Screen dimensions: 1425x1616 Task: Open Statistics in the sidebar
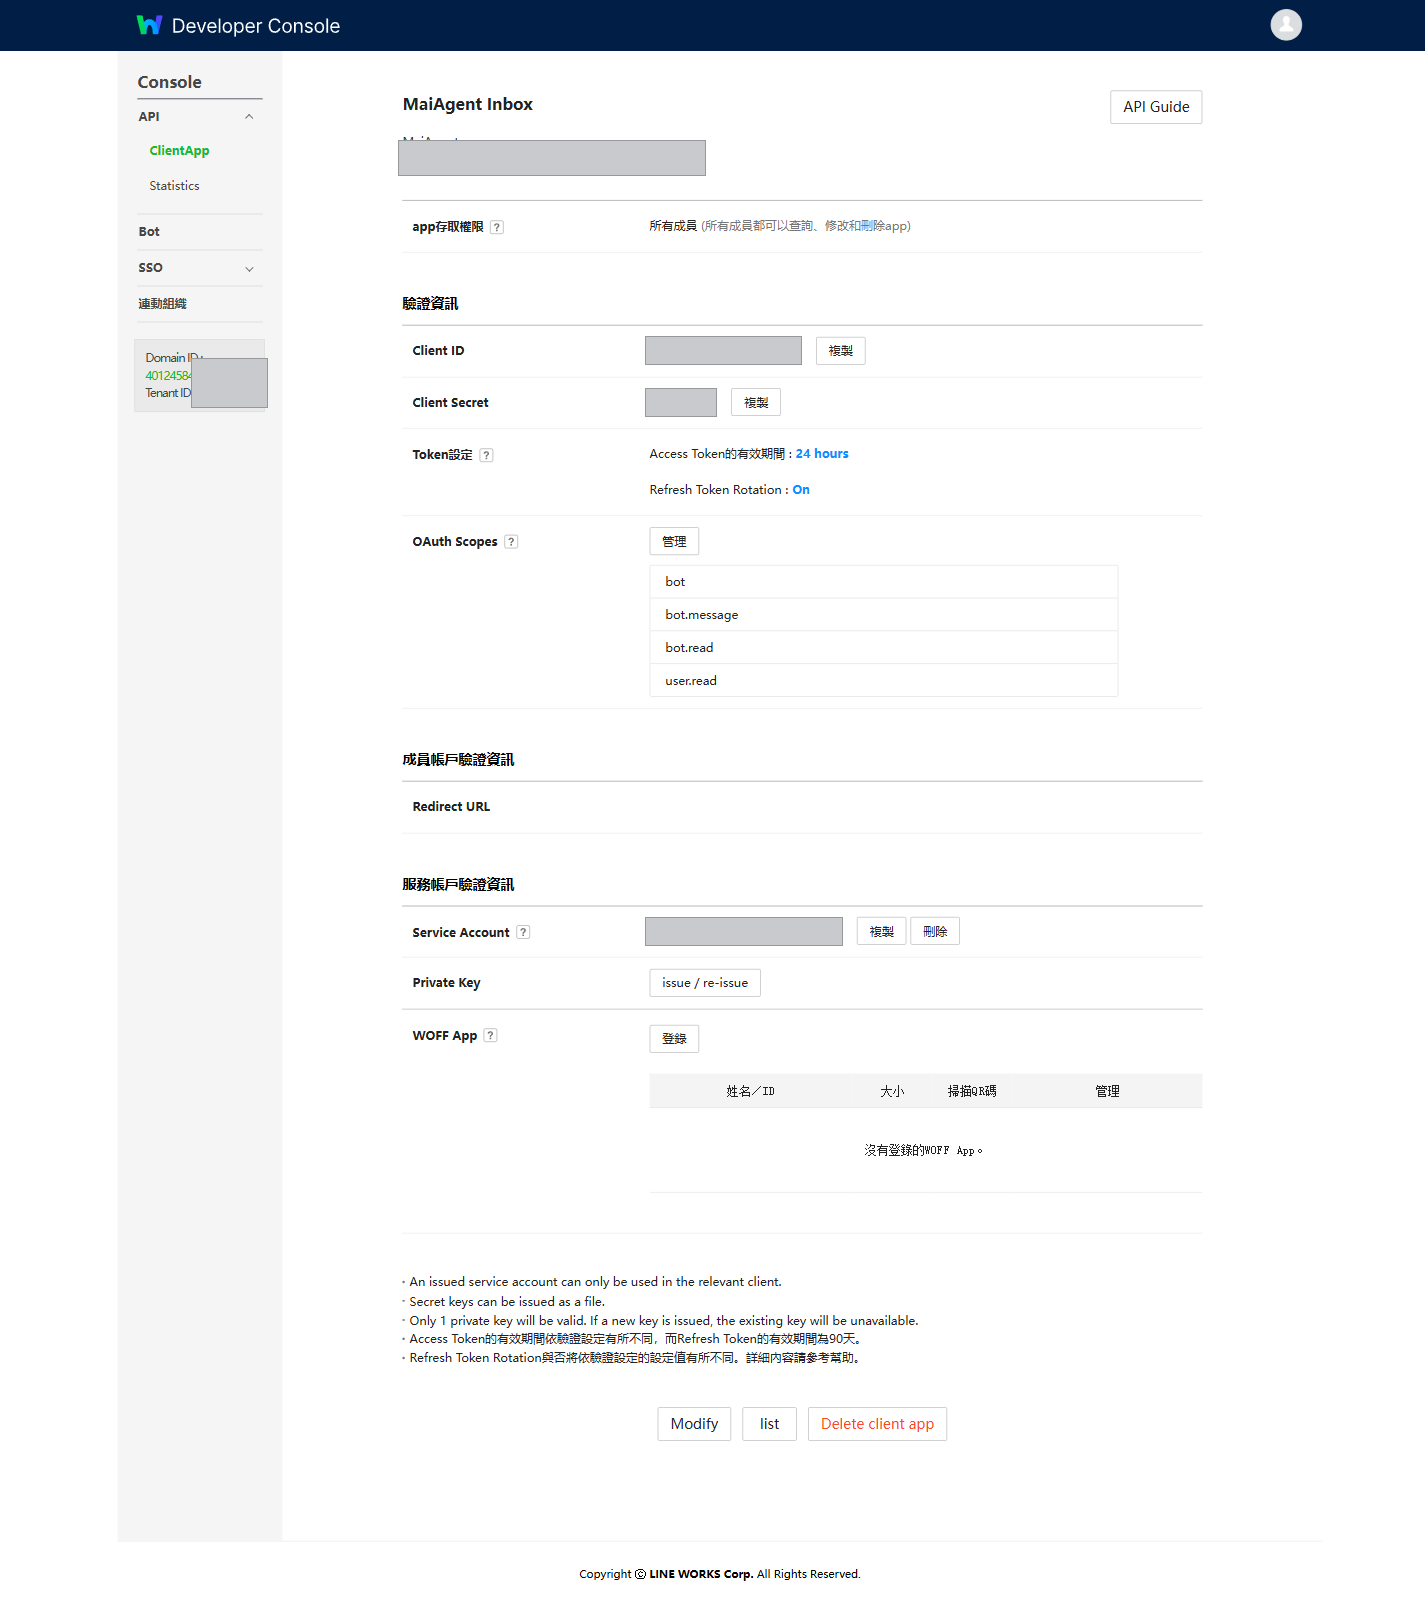tap(174, 186)
